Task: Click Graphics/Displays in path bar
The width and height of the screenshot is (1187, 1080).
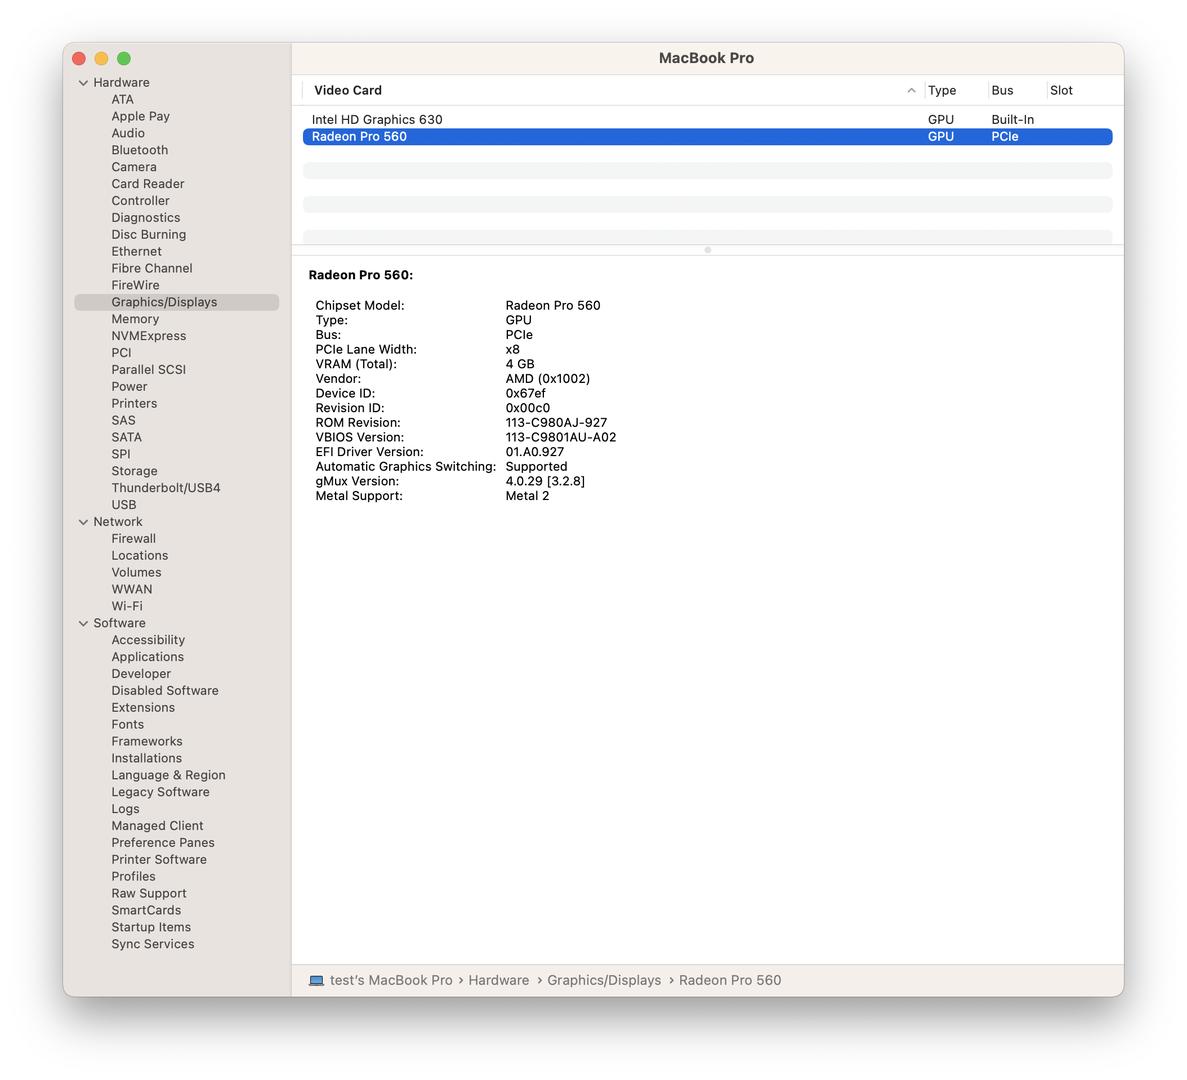Action: tap(603, 980)
